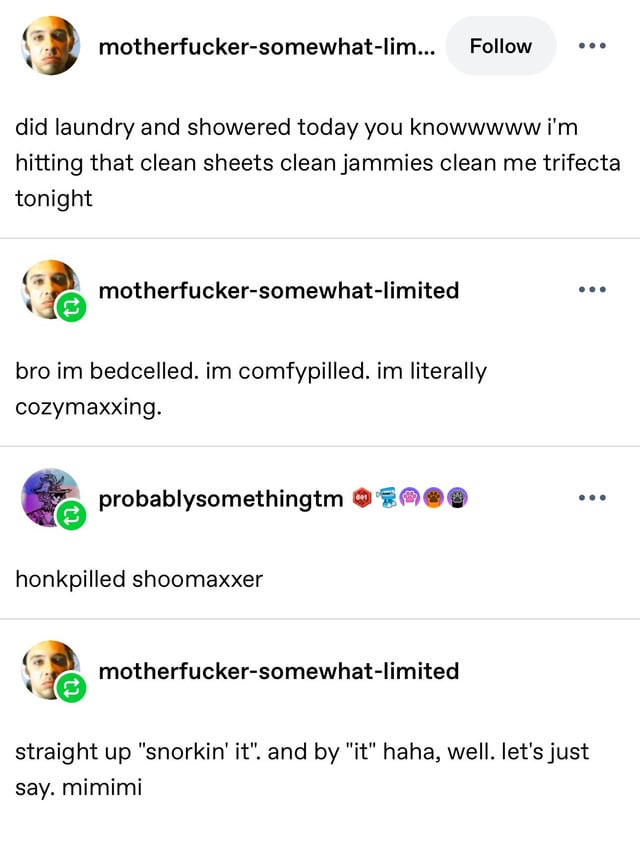Click the orange paw badge
Viewport: 640px width, 851px height.
(x=434, y=497)
